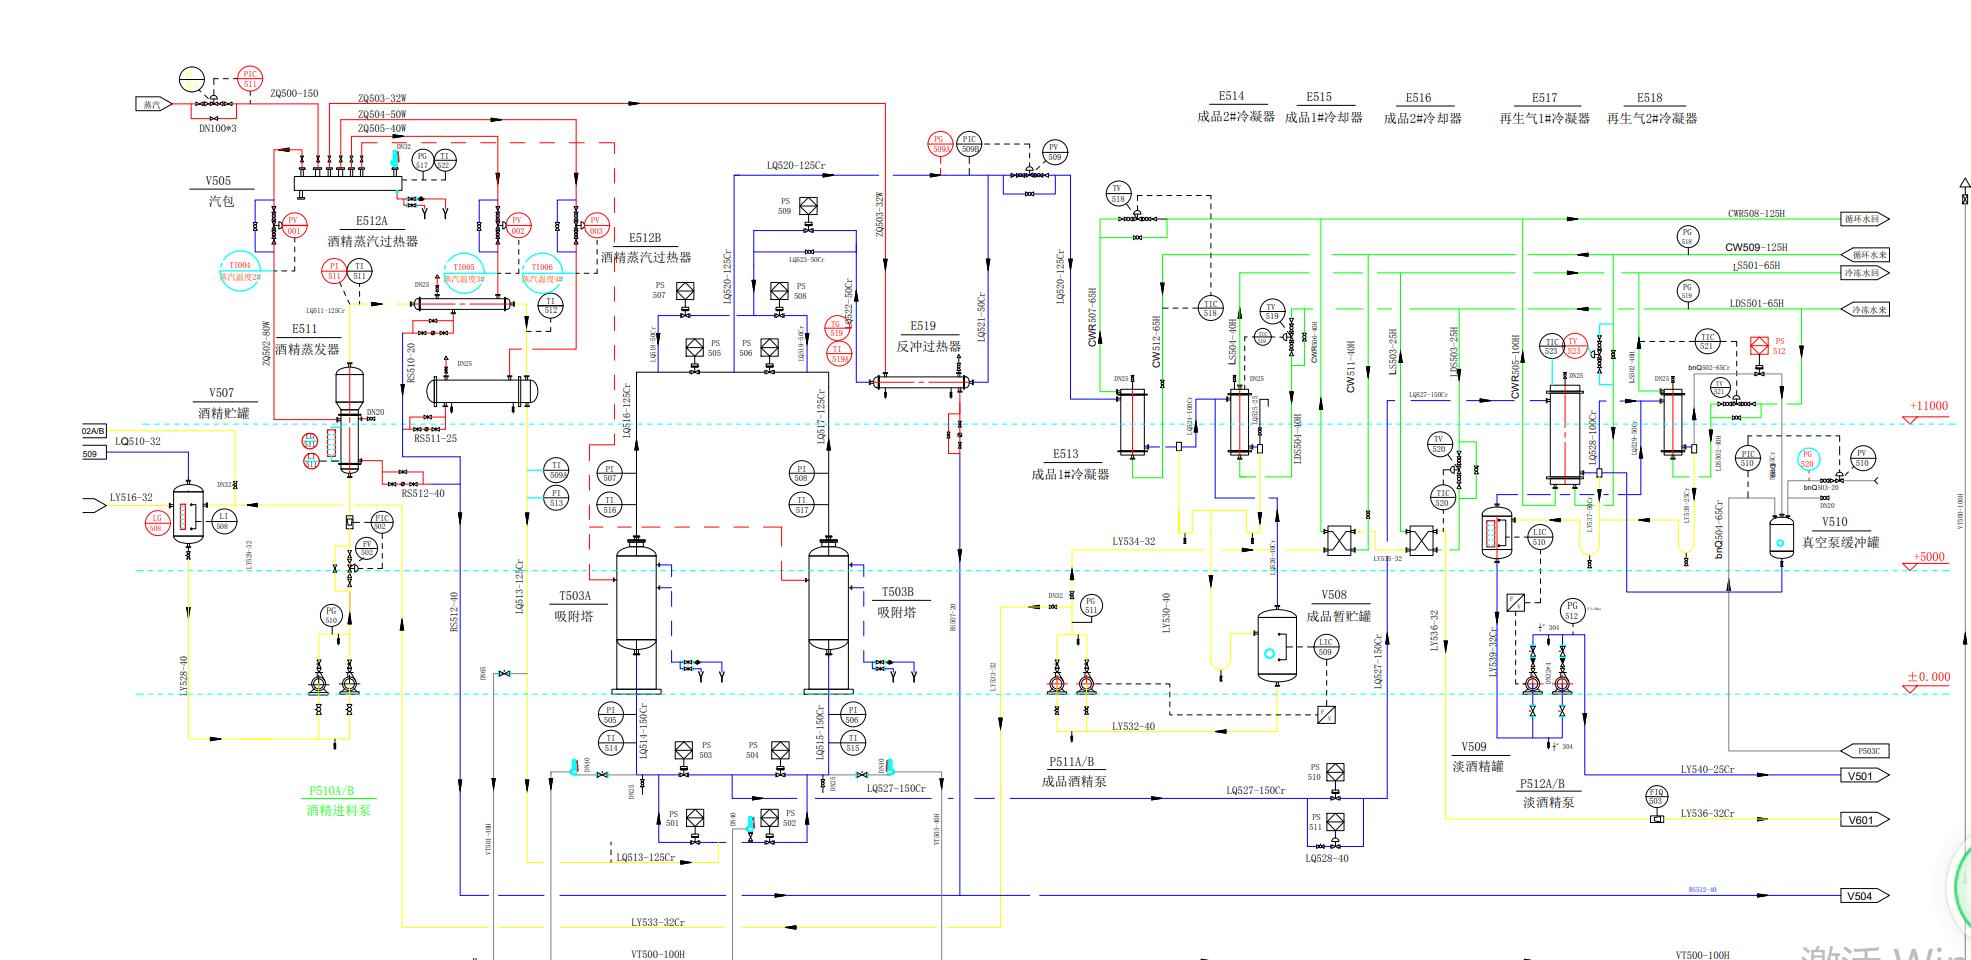This screenshot has height=960, width=1971.
Task: Select the PV 509 valve bubble
Action: 1054,152
